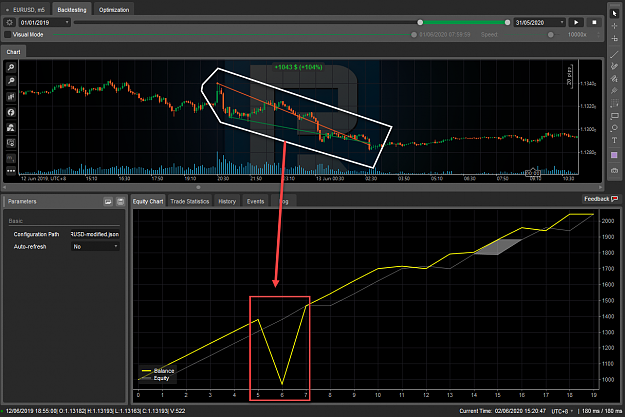Open backtesting settings gear icon
This screenshot has height=417, width=625.
[x=10, y=22]
